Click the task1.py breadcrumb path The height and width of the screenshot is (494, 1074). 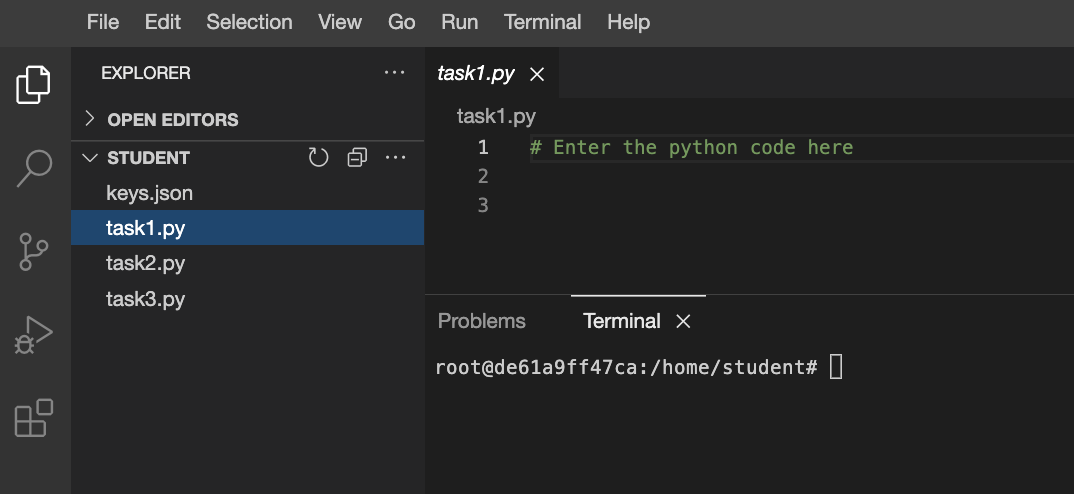coord(496,116)
